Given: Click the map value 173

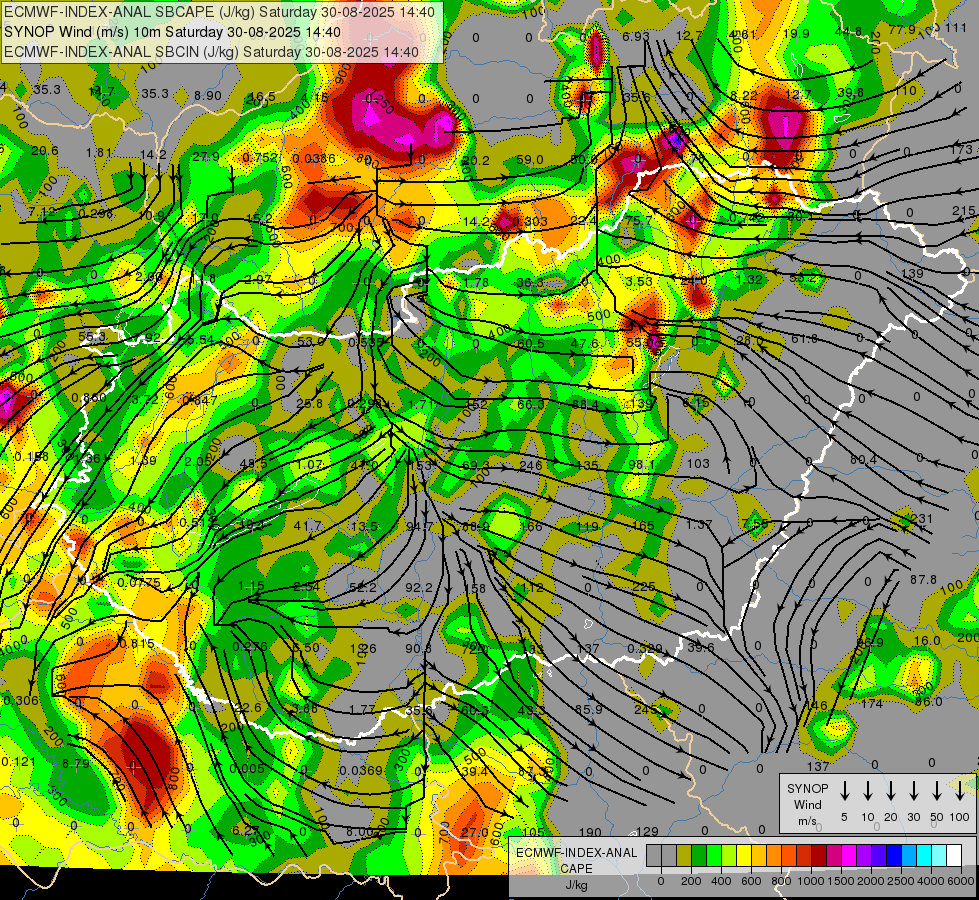Looking at the screenshot, I should pos(962,149).
